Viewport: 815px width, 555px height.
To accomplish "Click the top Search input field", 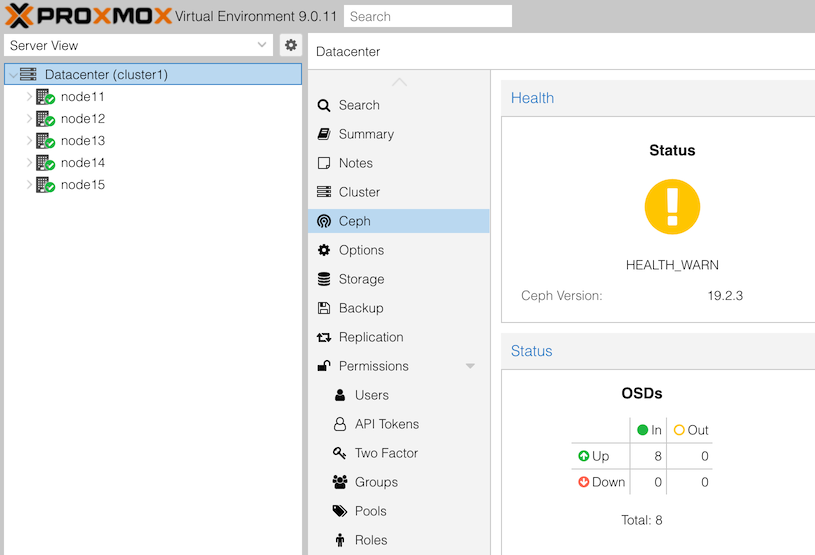I will coord(427,16).
